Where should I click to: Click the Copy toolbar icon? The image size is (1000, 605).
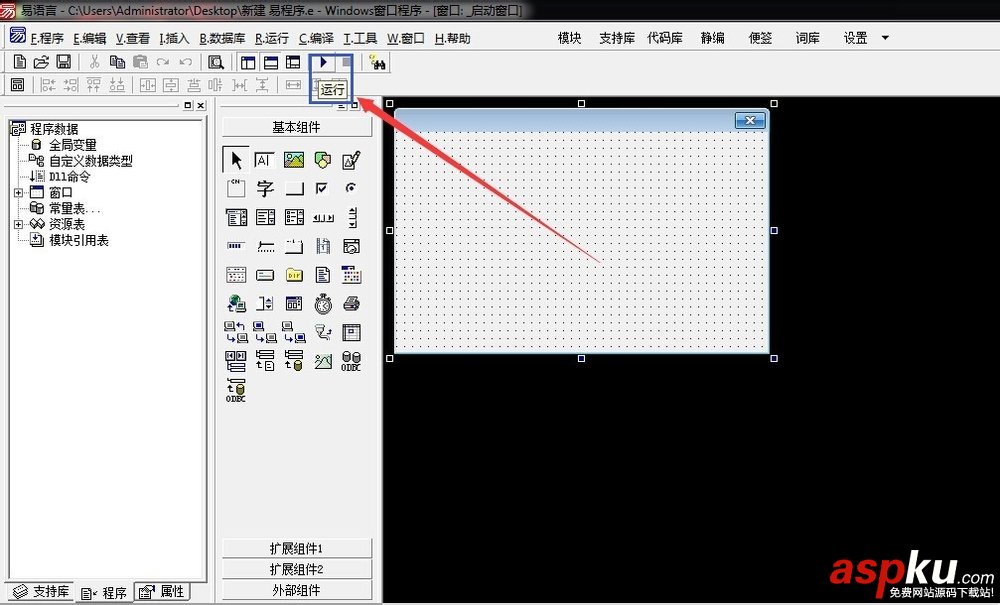tap(117, 62)
